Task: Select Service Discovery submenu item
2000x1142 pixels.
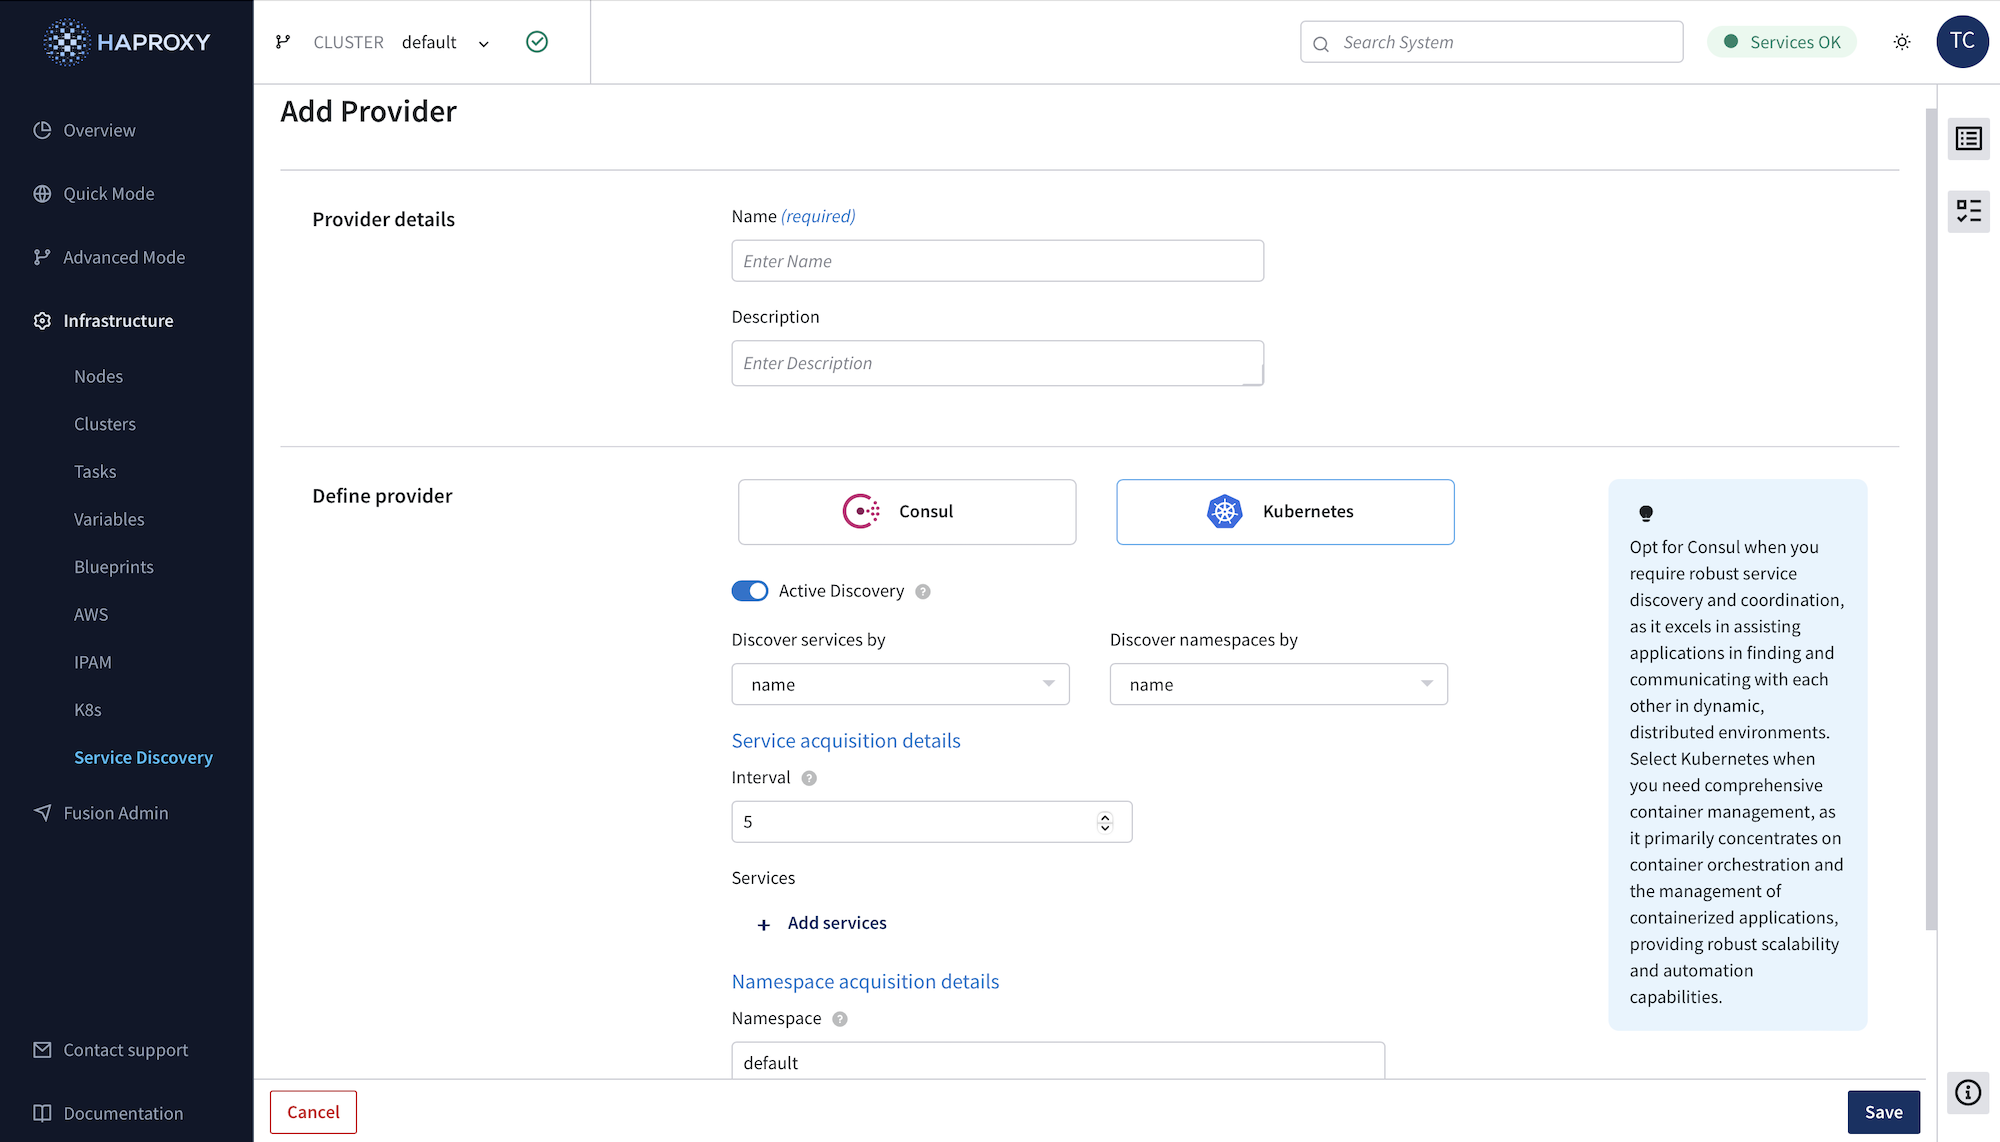Action: (x=143, y=758)
